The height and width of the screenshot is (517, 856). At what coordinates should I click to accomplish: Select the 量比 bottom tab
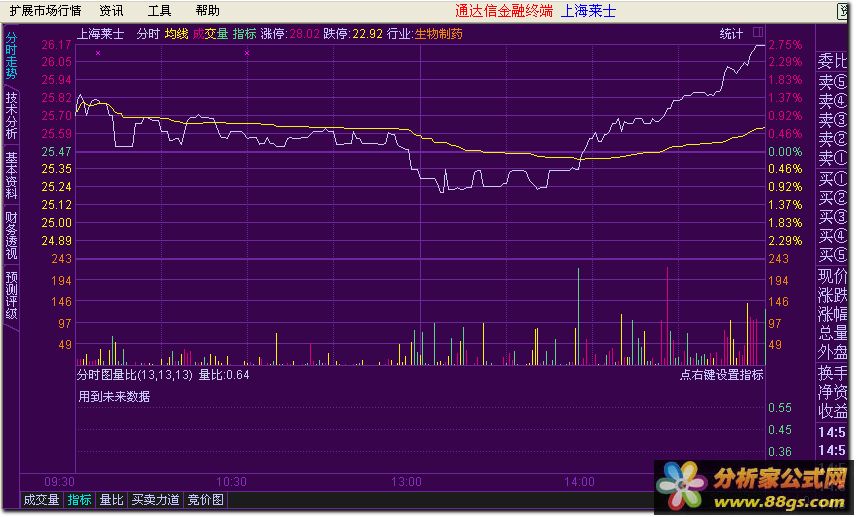(x=111, y=500)
